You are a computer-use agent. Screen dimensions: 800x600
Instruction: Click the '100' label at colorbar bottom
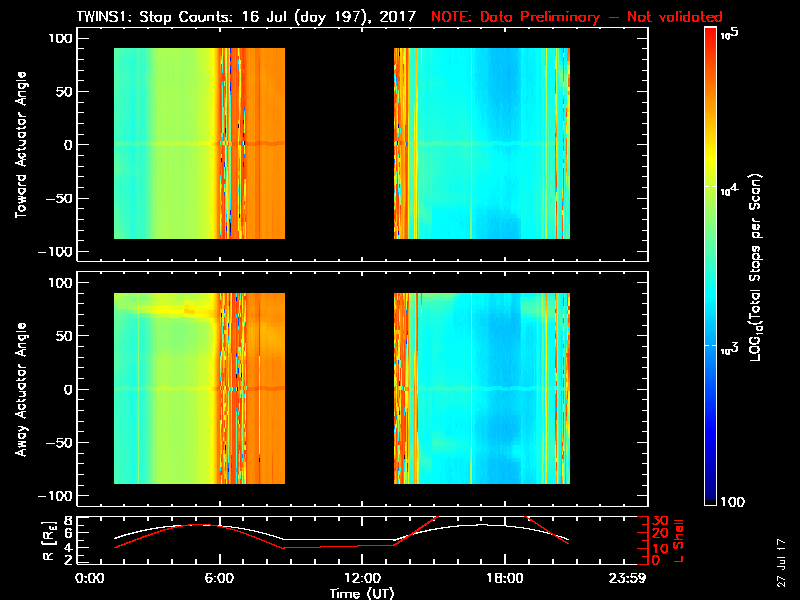(732, 502)
